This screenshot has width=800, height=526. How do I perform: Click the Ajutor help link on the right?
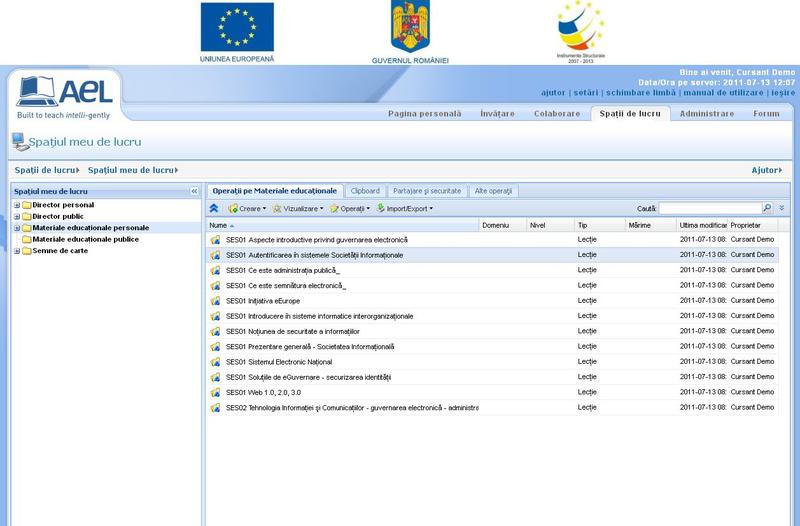[x=766, y=170]
